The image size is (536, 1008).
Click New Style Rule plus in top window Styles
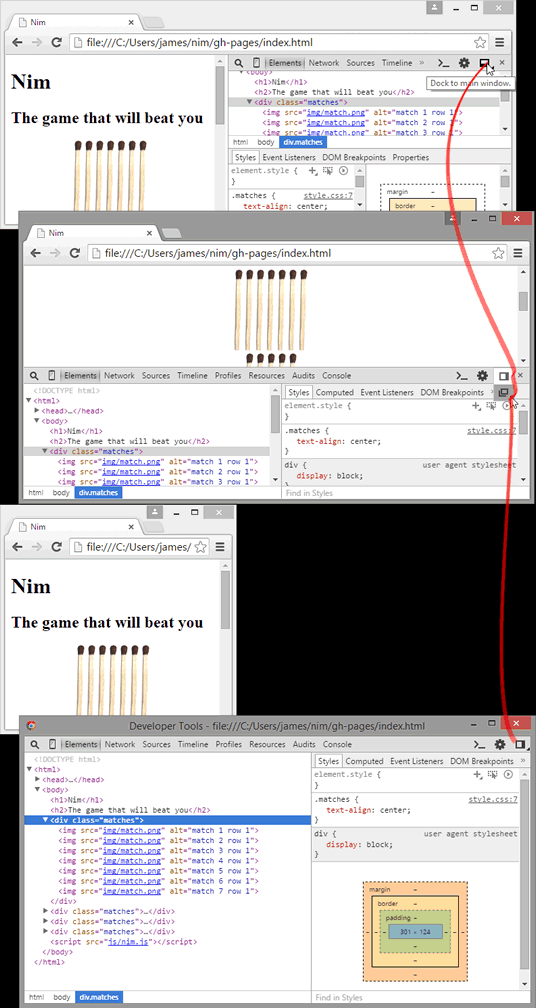[x=313, y=171]
